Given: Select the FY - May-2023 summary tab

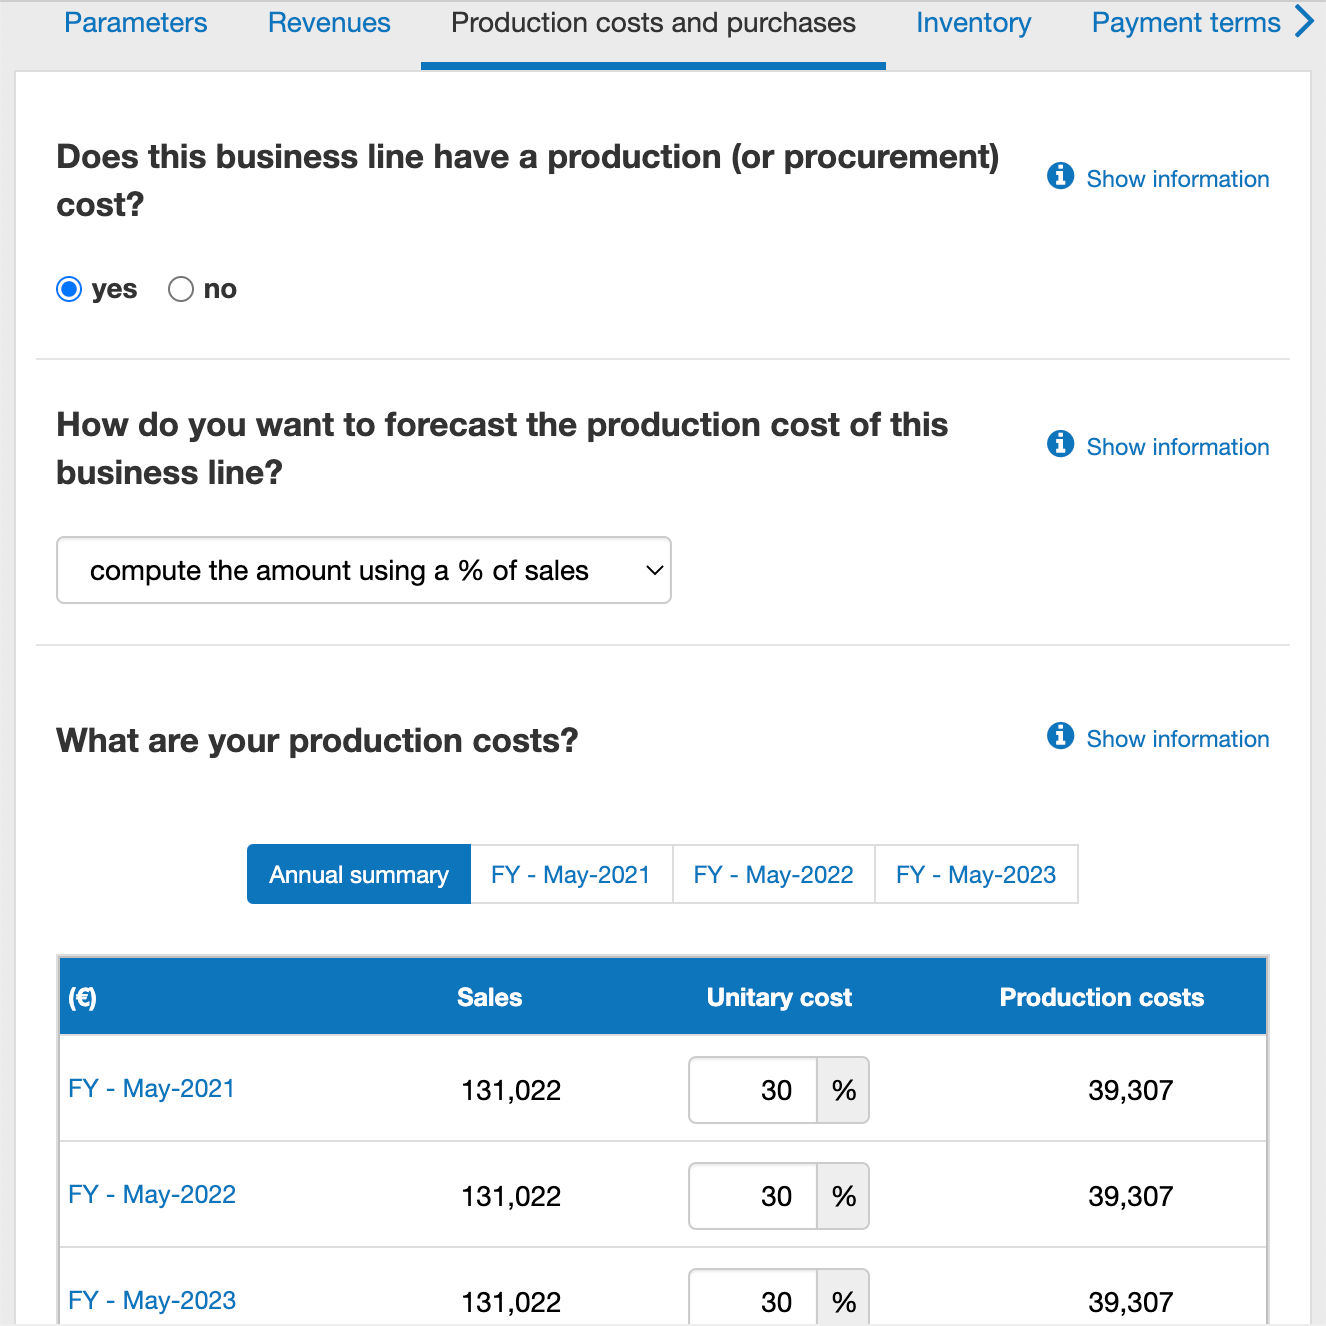Looking at the screenshot, I should tap(976, 874).
